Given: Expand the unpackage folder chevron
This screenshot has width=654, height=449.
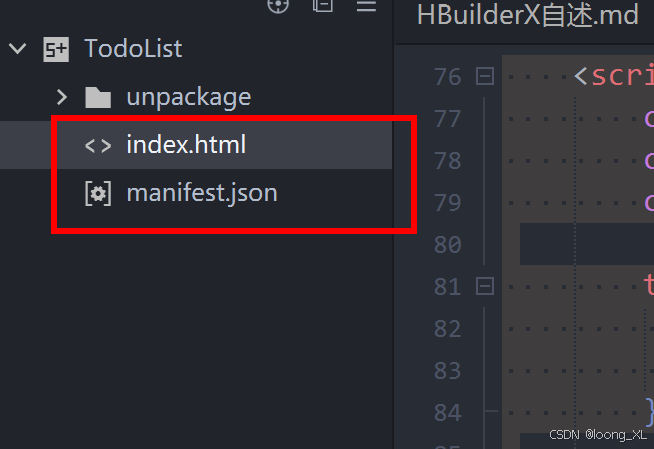Looking at the screenshot, I should 61,97.
